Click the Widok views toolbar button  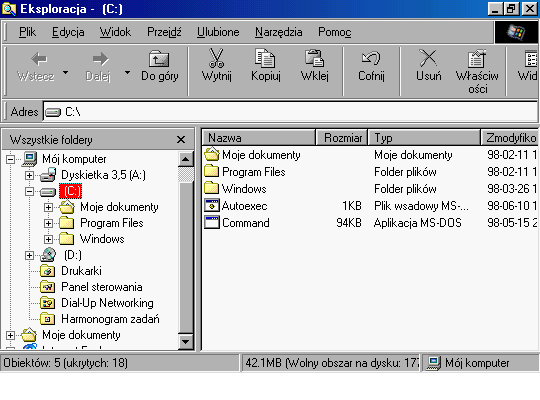[527, 66]
